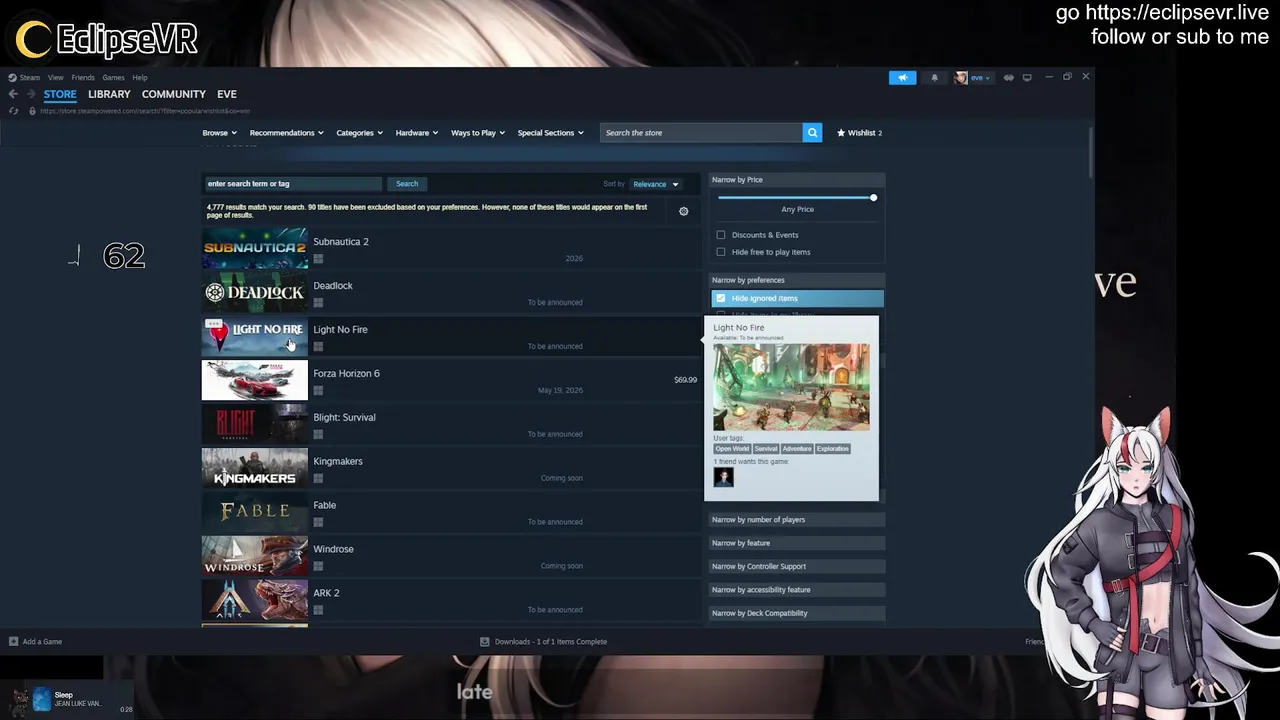
Task: Open the Blight: Survival result title
Action: pyautogui.click(x=344, y=417)
